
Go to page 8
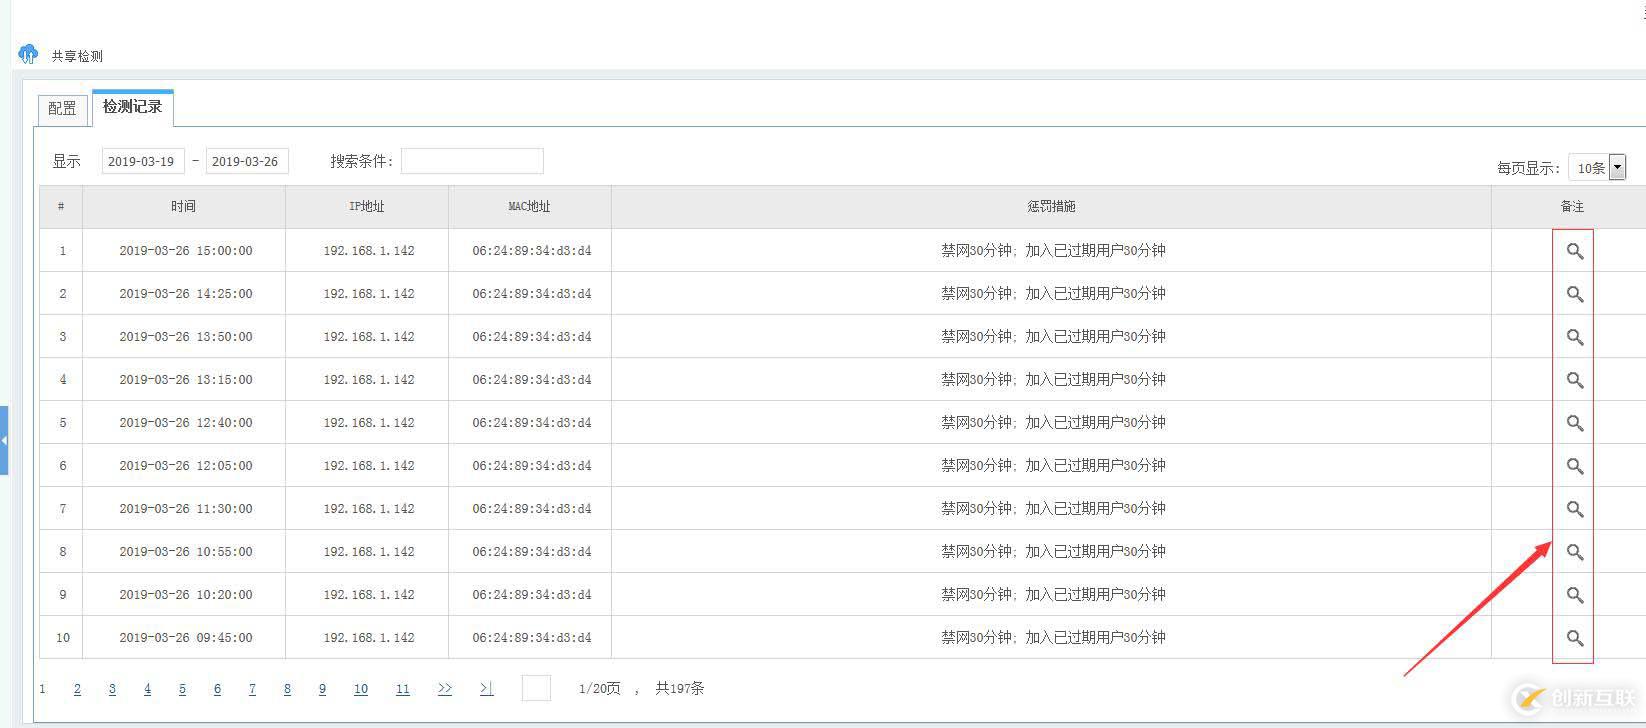tap(287, 689)
